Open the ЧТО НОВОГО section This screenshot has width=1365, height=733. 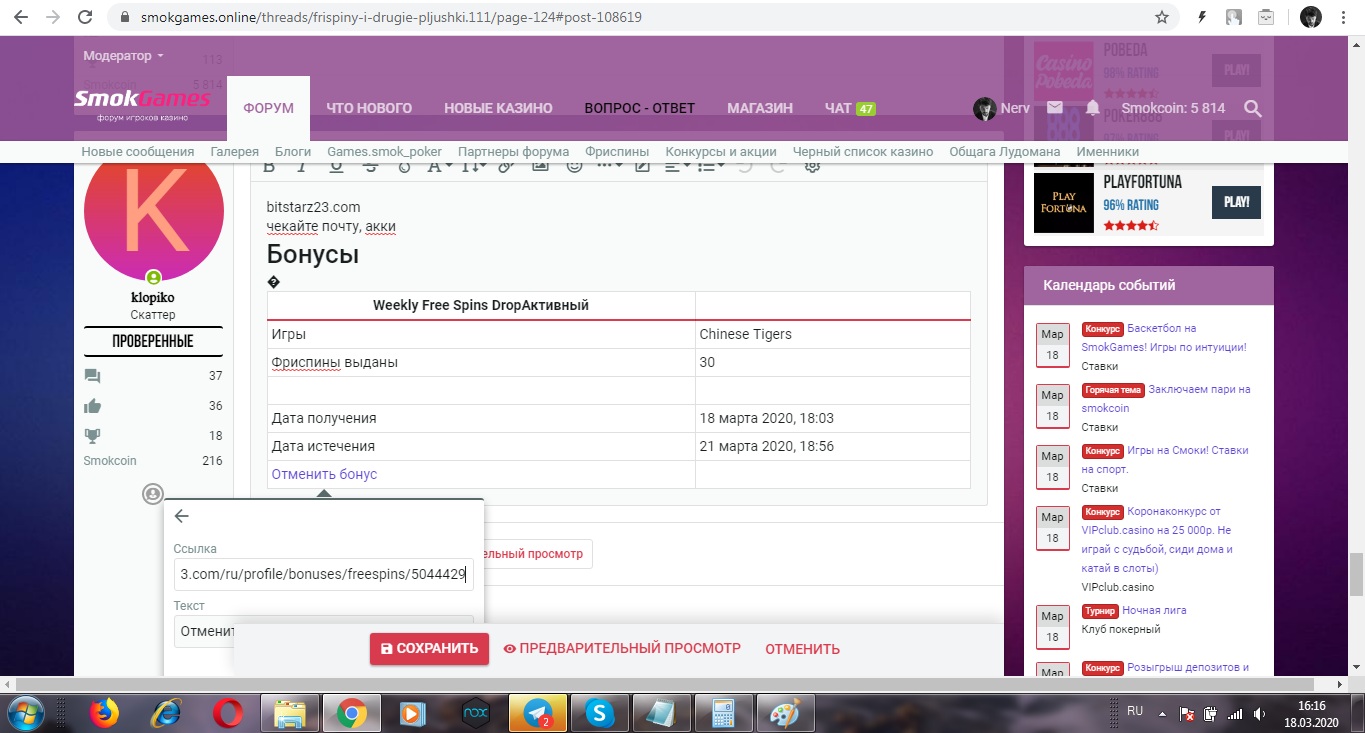(369, 108)
